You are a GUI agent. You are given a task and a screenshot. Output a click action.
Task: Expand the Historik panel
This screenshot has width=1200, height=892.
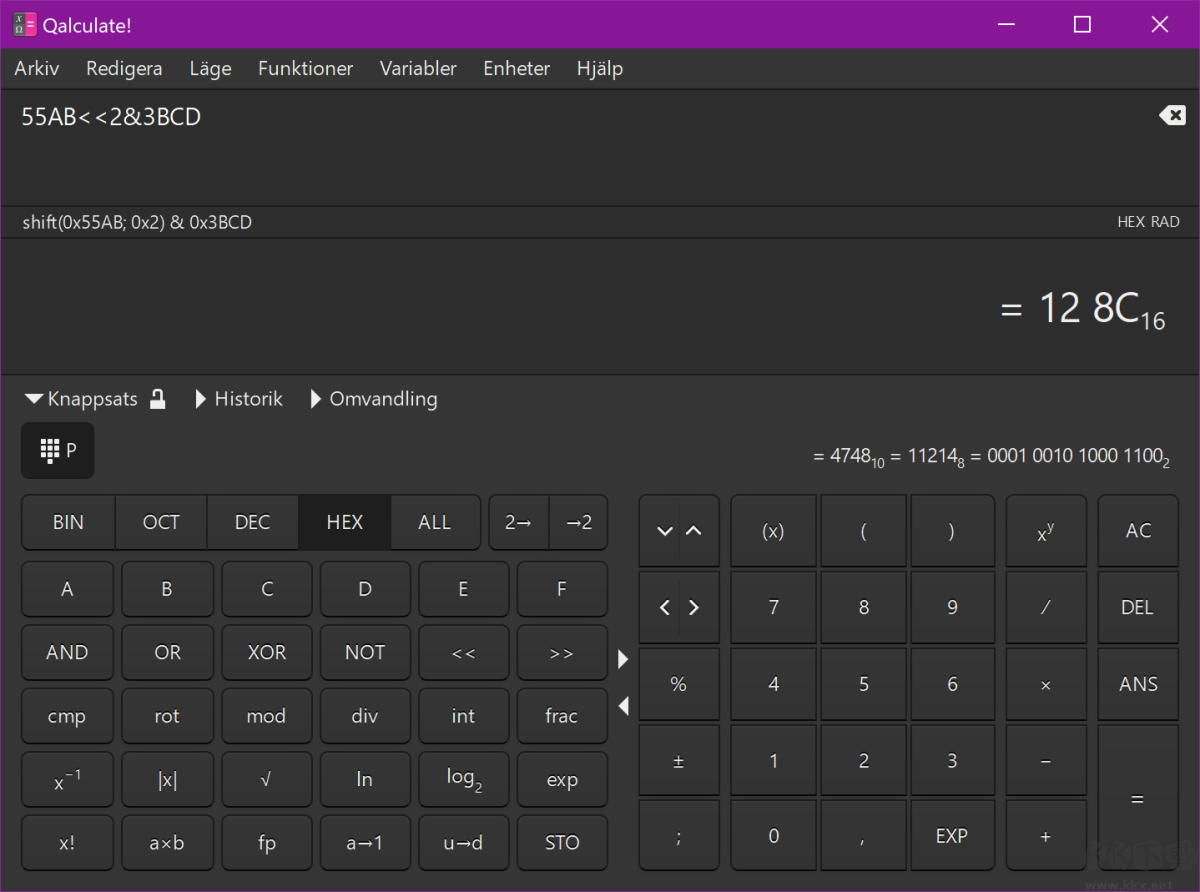[238, 399]
